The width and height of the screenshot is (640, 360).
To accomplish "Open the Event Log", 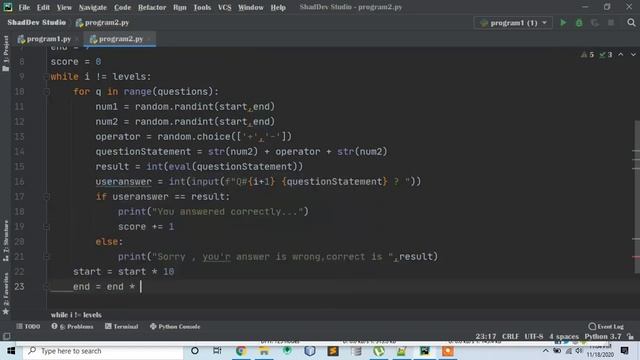I will click(x=606, y=327).
